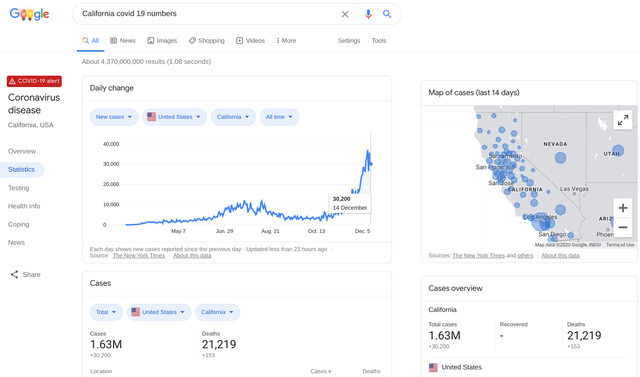
Task: Open the New cases dropdown
Action: 114,117
